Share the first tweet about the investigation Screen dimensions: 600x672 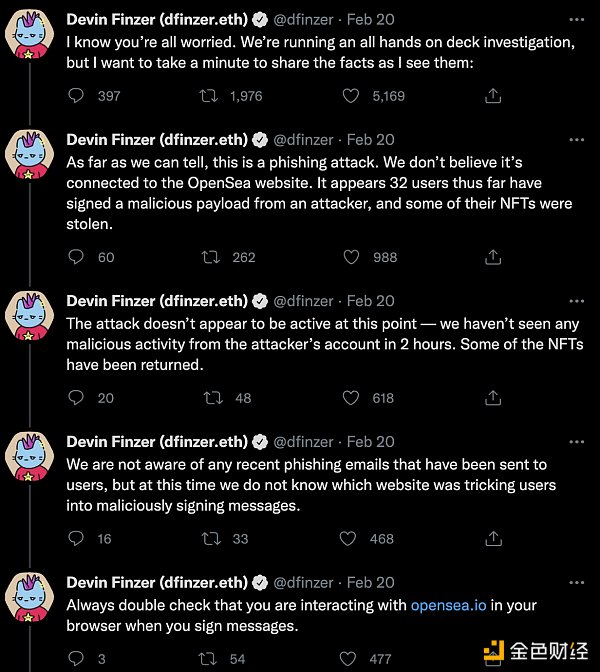[x=492, y=96]
